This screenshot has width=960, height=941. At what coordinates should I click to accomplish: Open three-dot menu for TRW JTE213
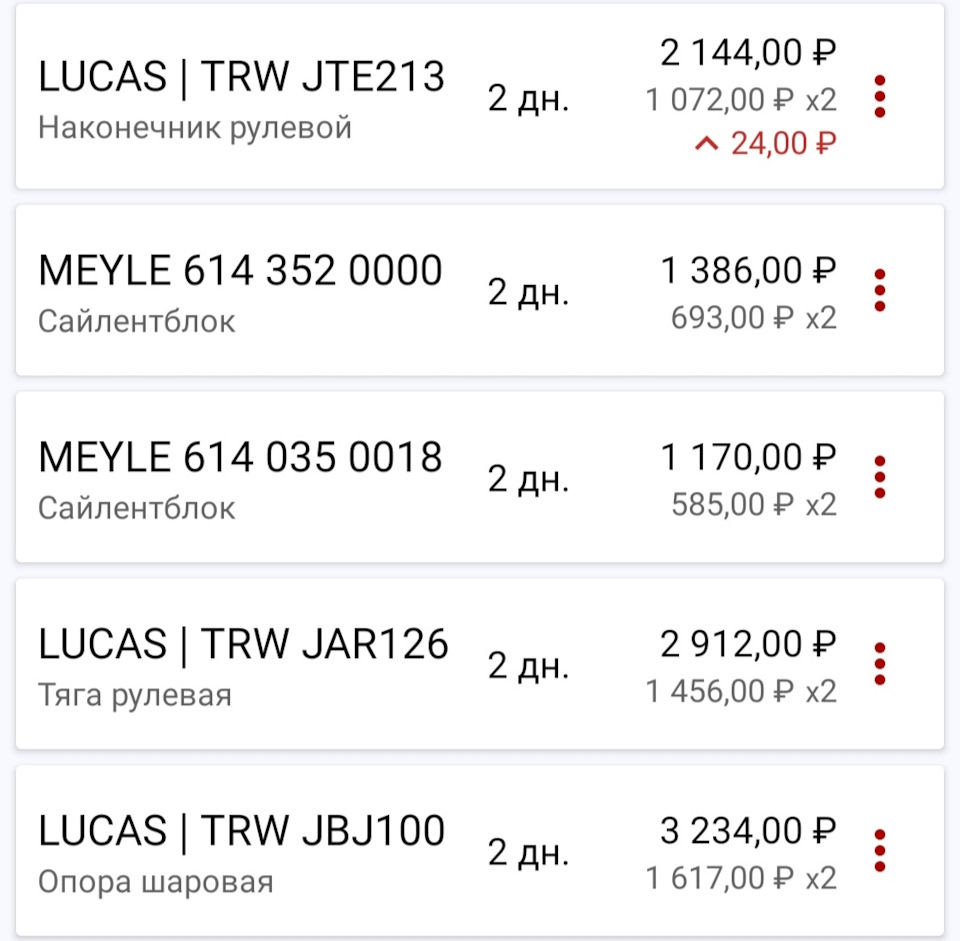click(880, 97)
